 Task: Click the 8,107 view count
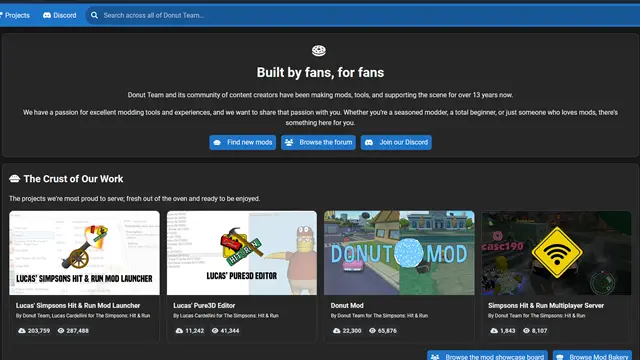(539, 331)
